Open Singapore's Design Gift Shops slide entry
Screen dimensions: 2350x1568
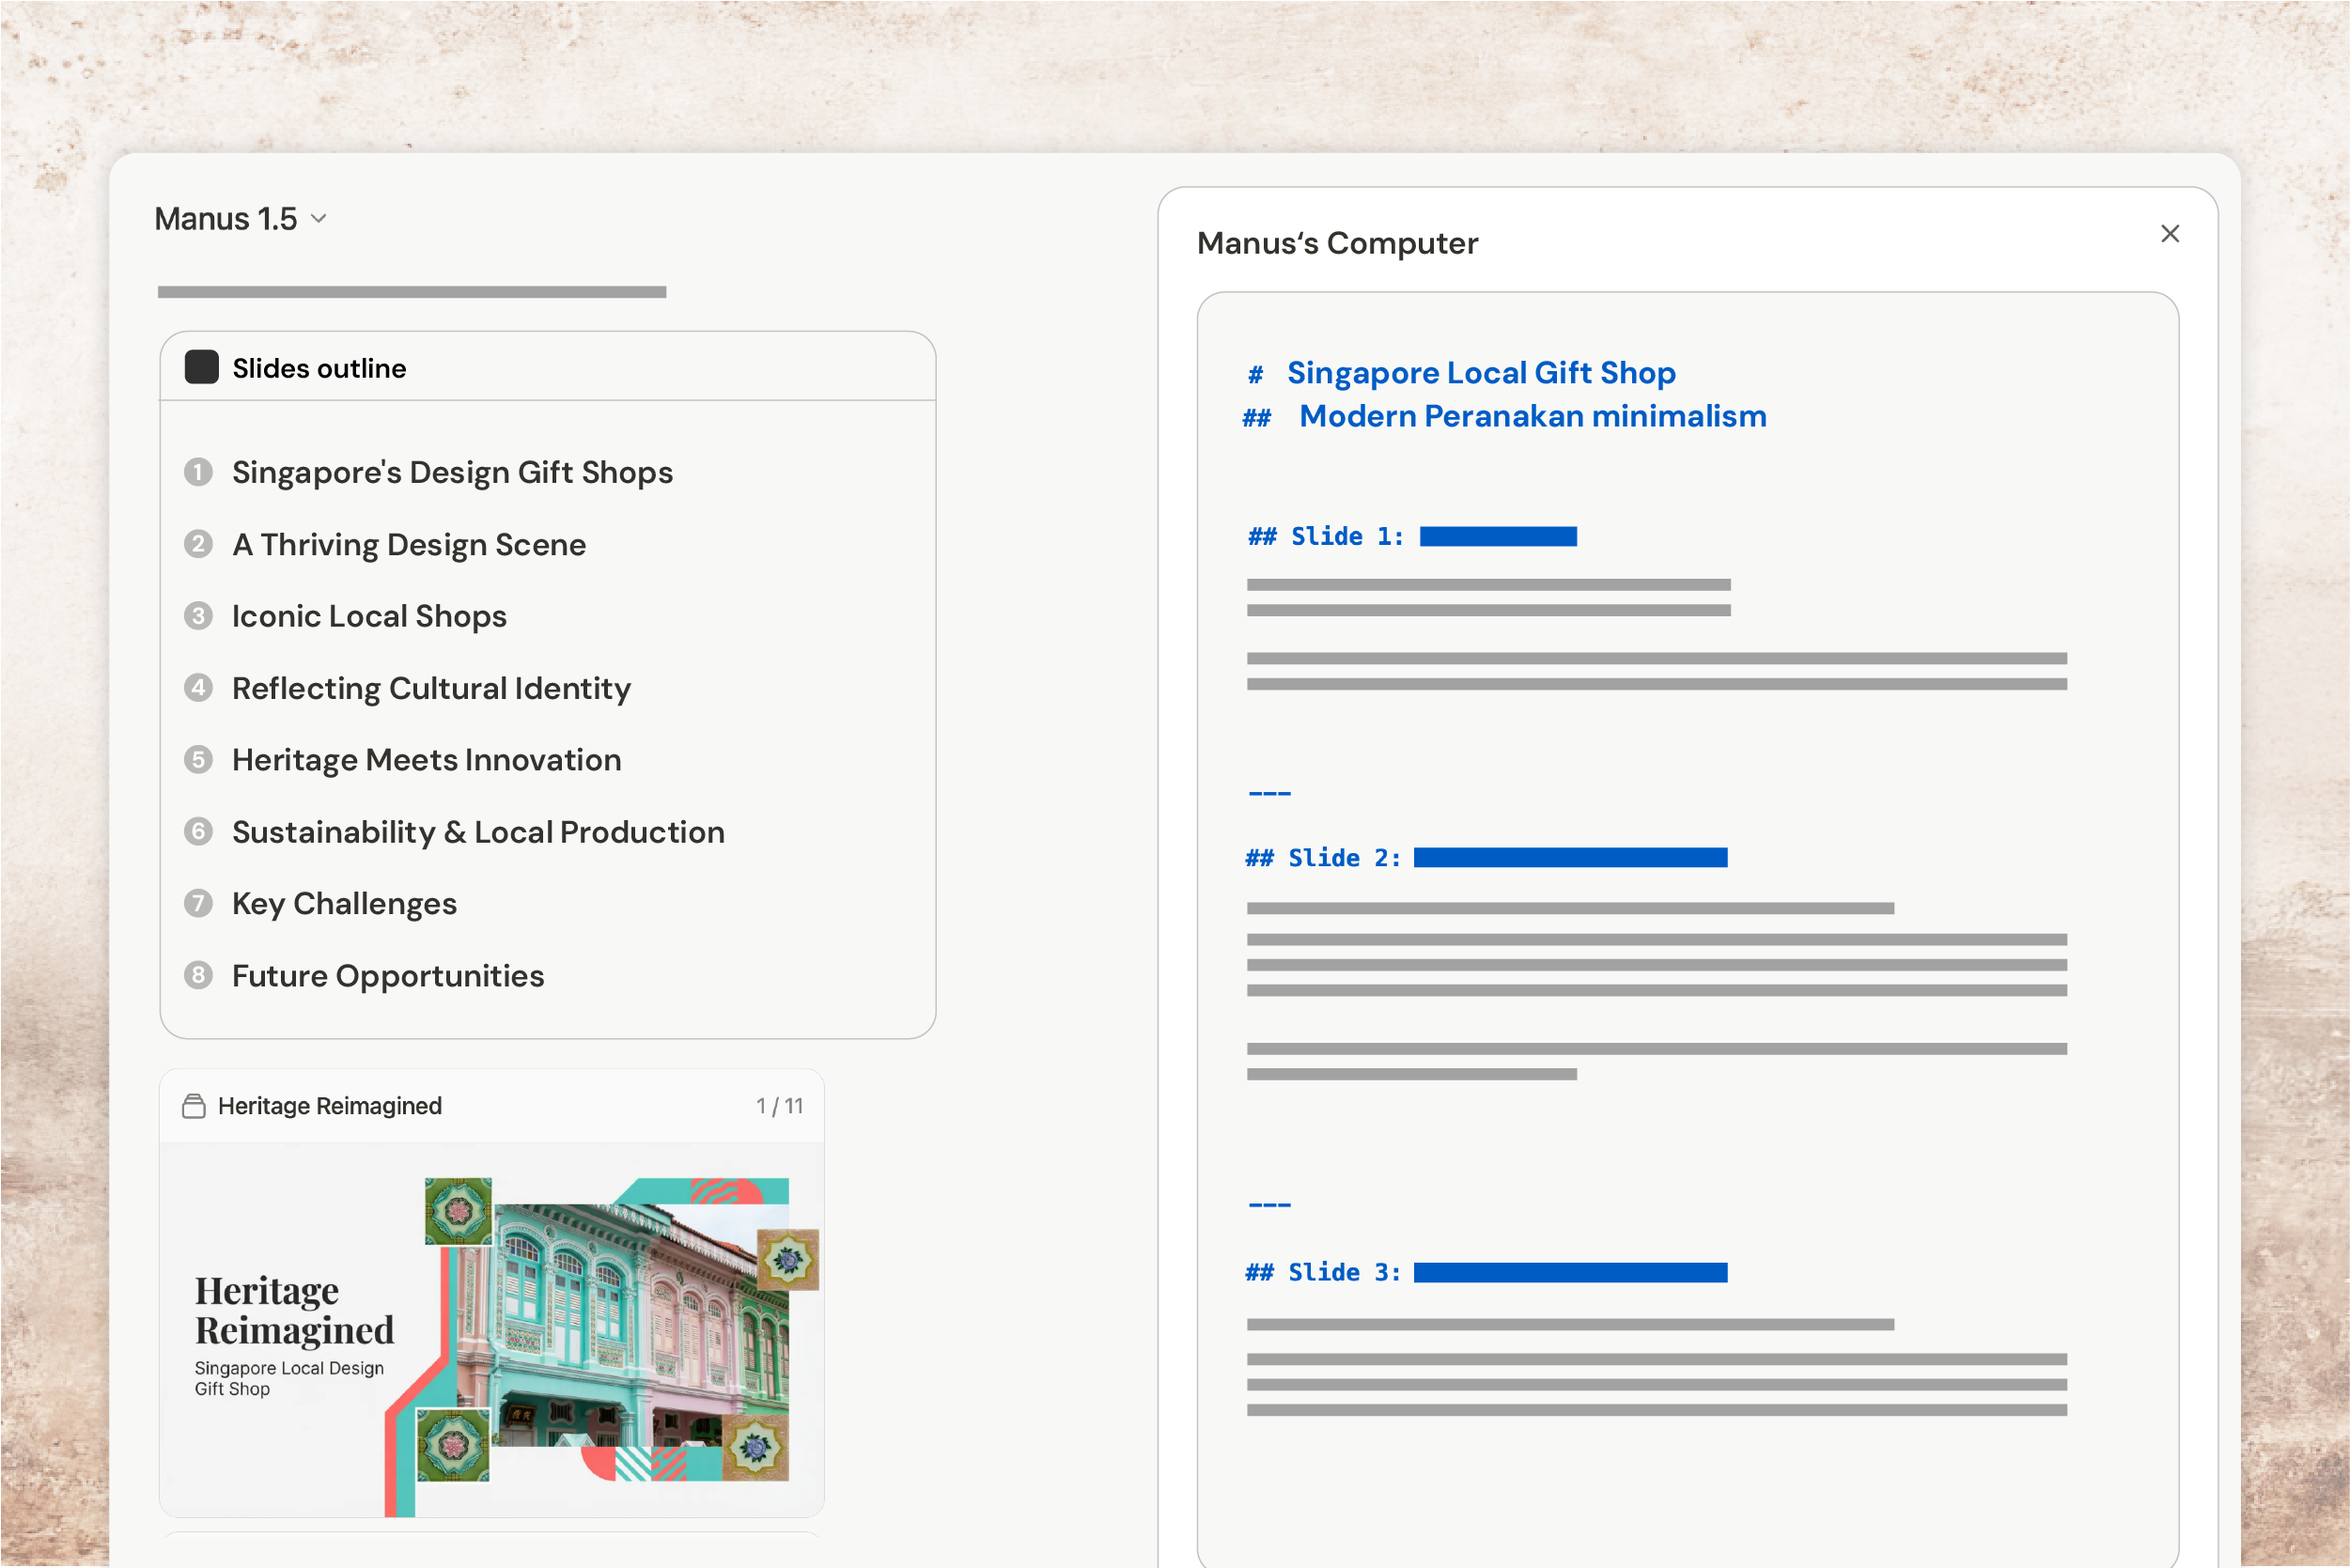tap(452, 472)
